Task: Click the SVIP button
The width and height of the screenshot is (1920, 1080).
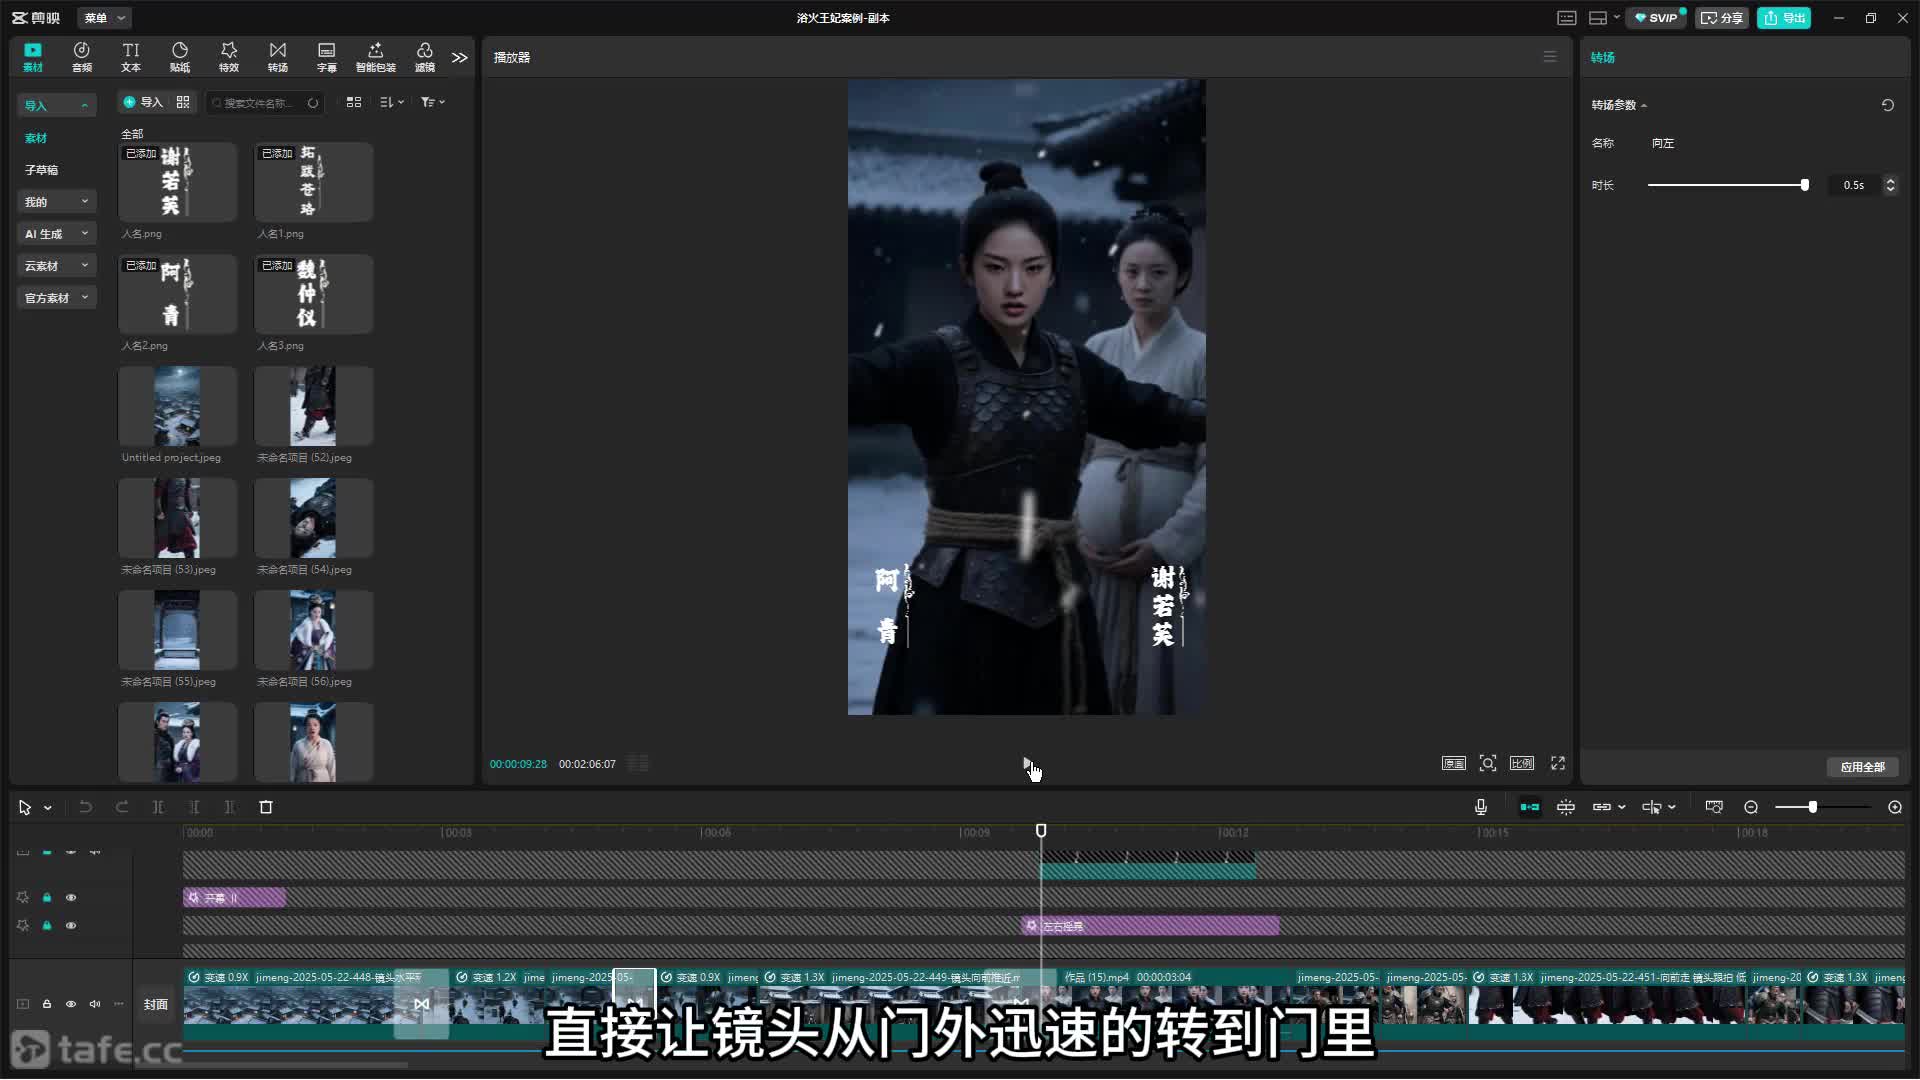Action: 1656,18
